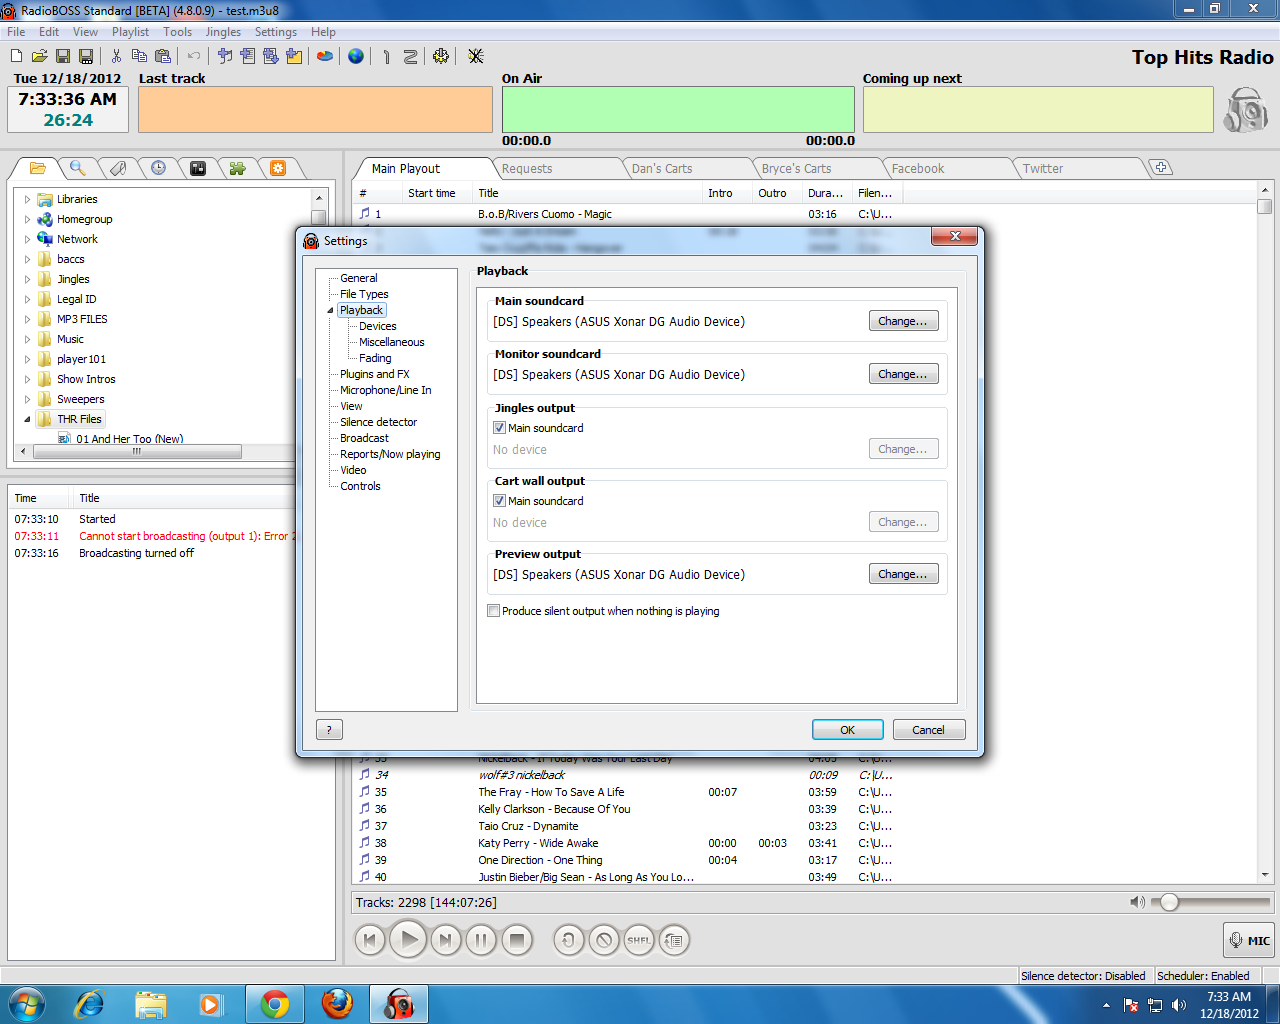Select Microphone/Line In settings page
This screenshot has width=1280, height=1024.
386,390
